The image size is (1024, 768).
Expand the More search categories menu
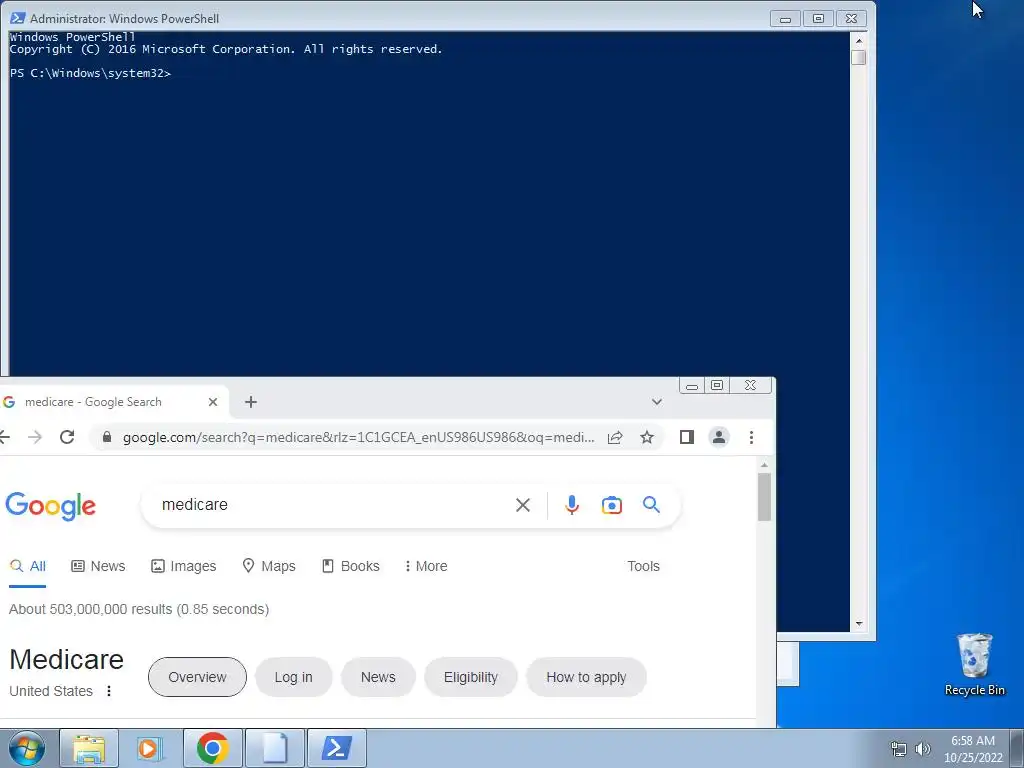426,566
